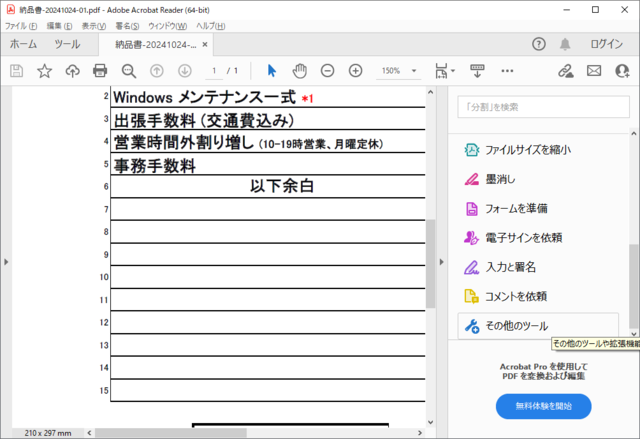
Task: Send file by email envelope icon
Action: (594, 71)
